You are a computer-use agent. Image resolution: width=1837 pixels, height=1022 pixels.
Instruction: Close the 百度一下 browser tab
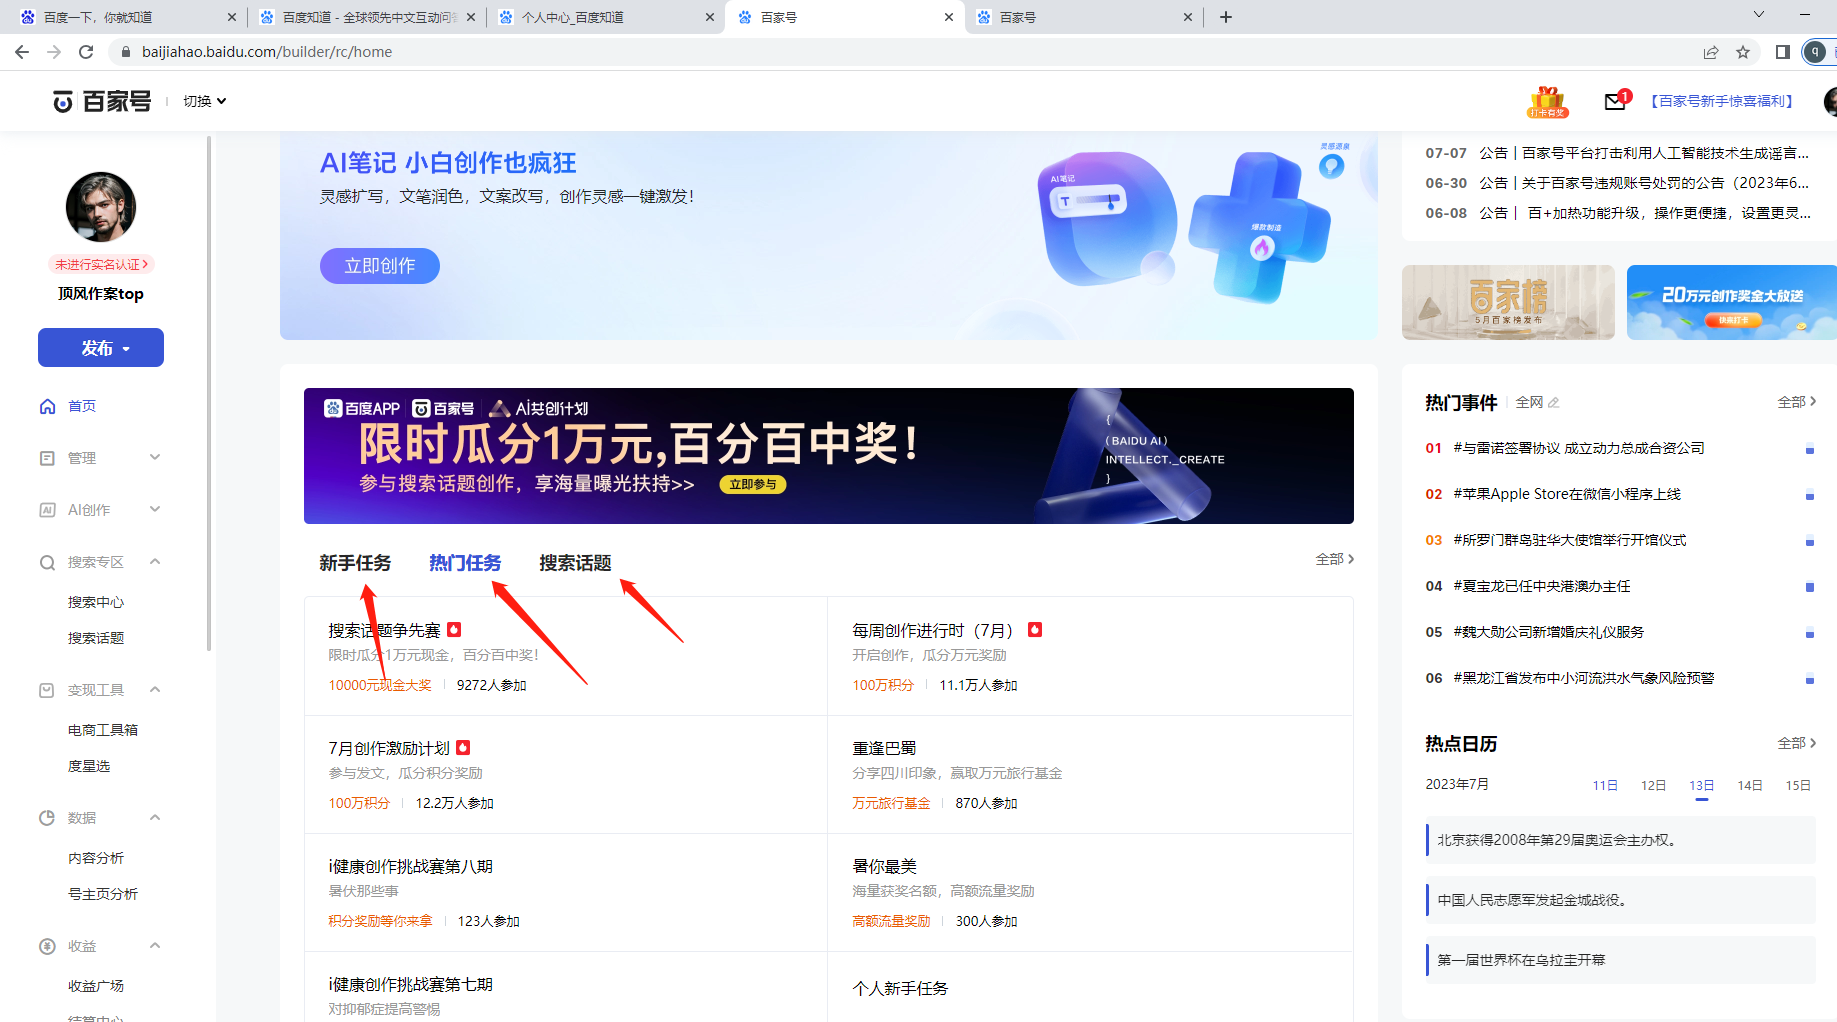pyautogui.click(x=231, y=17)
